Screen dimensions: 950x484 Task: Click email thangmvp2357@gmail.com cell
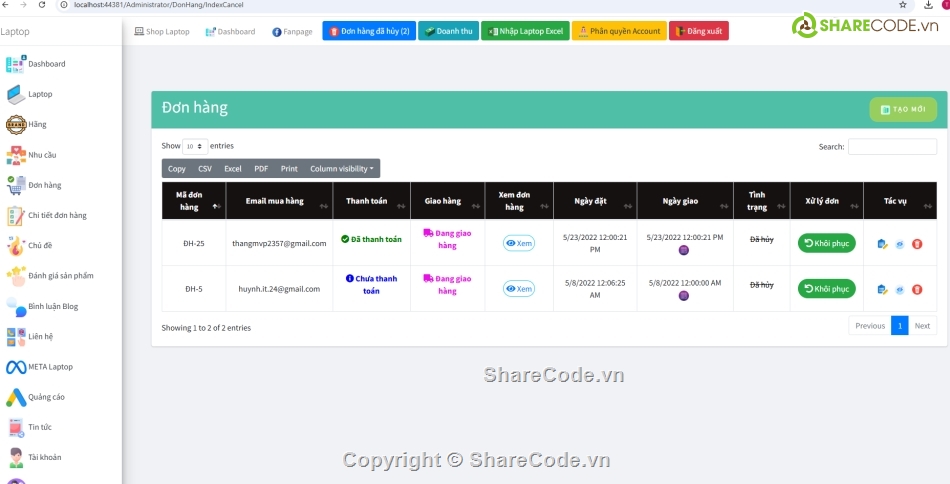279,244
